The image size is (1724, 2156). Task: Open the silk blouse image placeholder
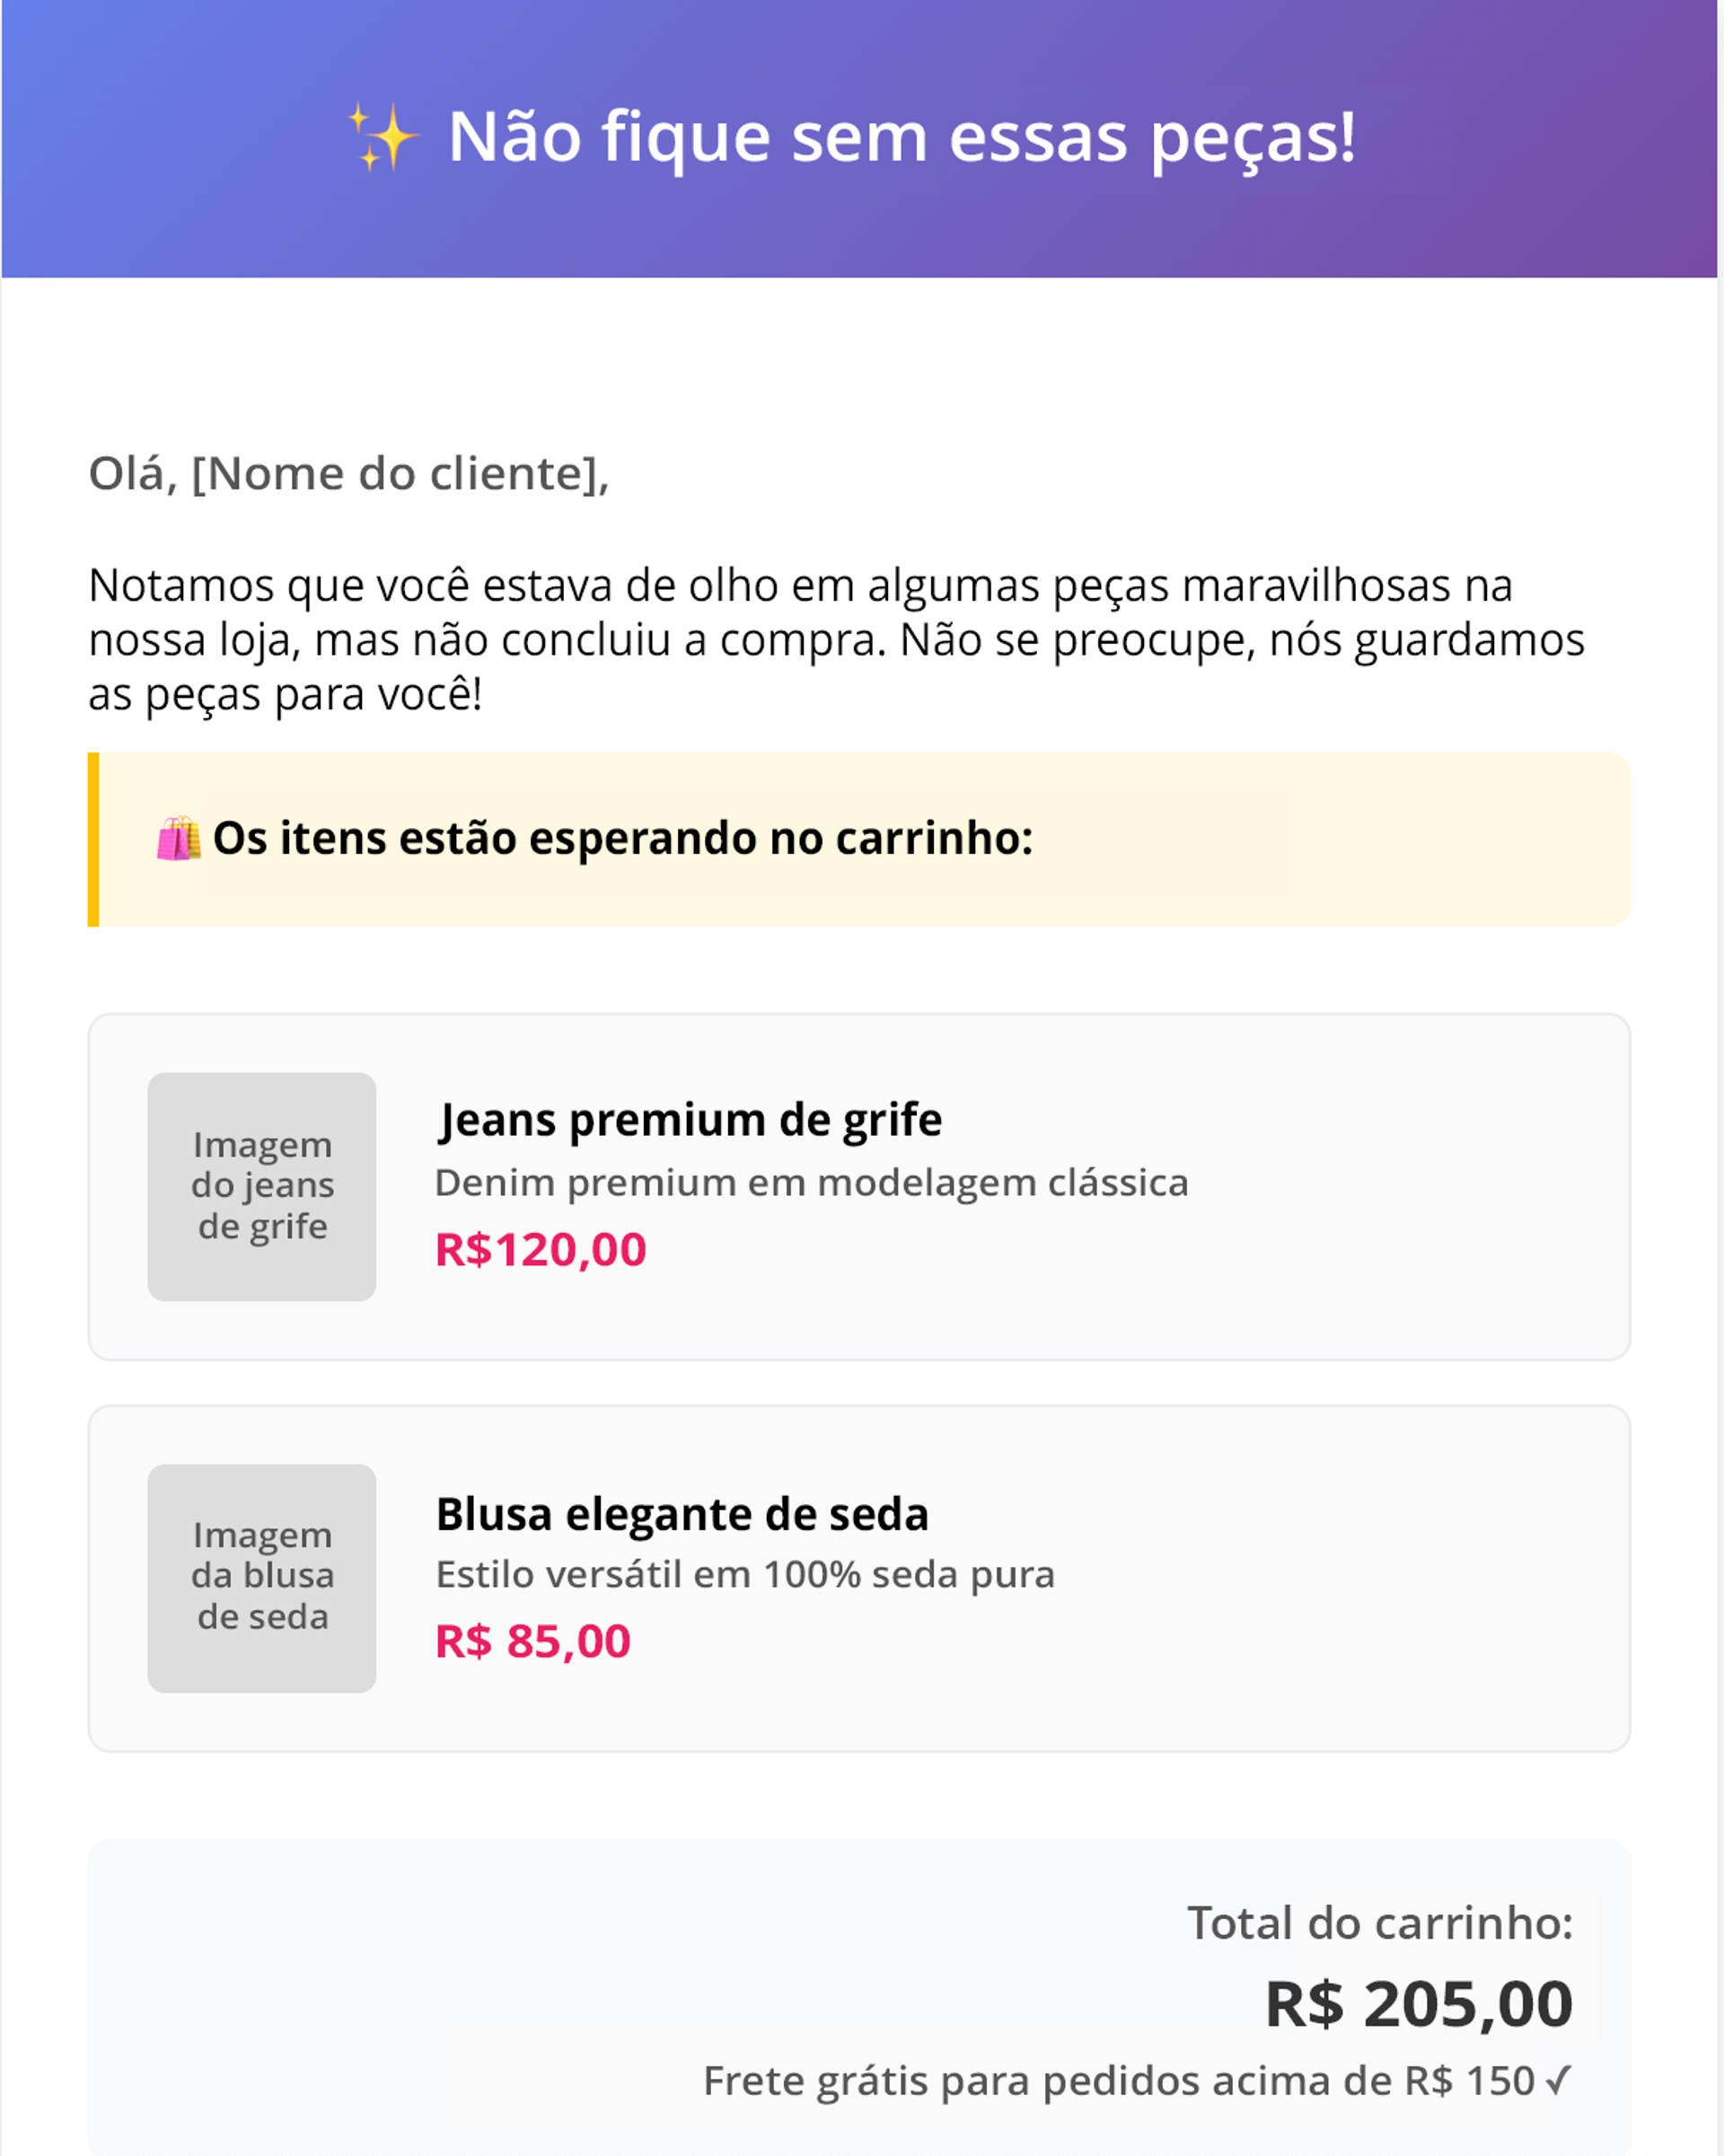click(x=262, y=1577)
